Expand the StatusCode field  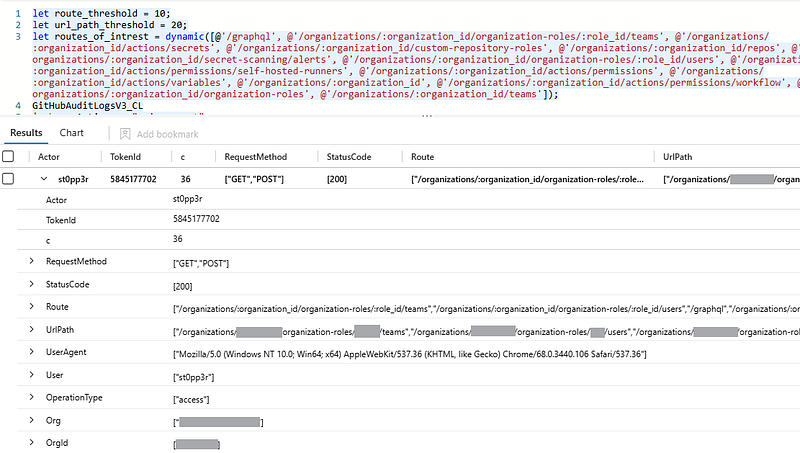click(x=32, y=284)
